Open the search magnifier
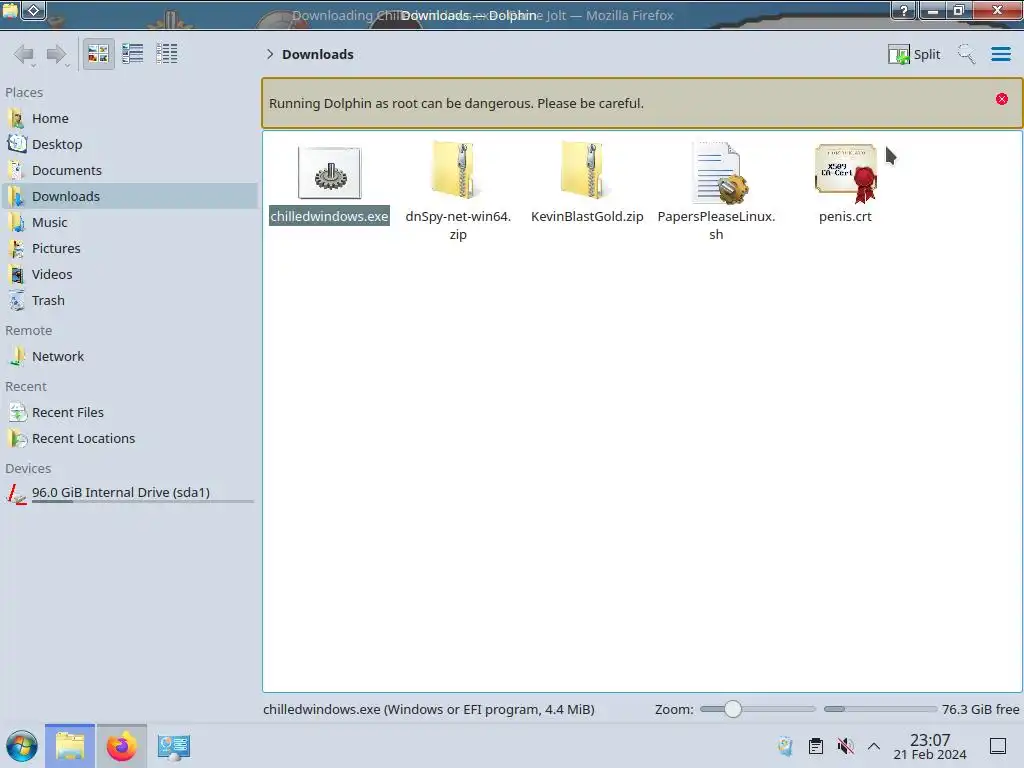 (966, 54)
